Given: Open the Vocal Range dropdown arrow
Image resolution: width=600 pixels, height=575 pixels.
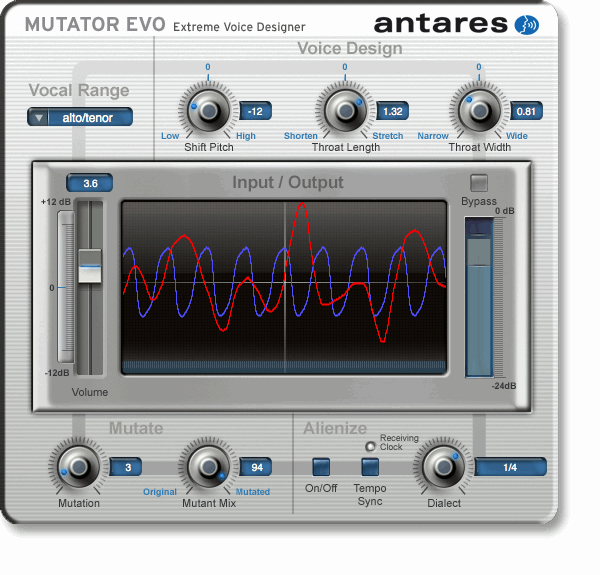Looking at the screenshot, I should (x=38, y=117).
